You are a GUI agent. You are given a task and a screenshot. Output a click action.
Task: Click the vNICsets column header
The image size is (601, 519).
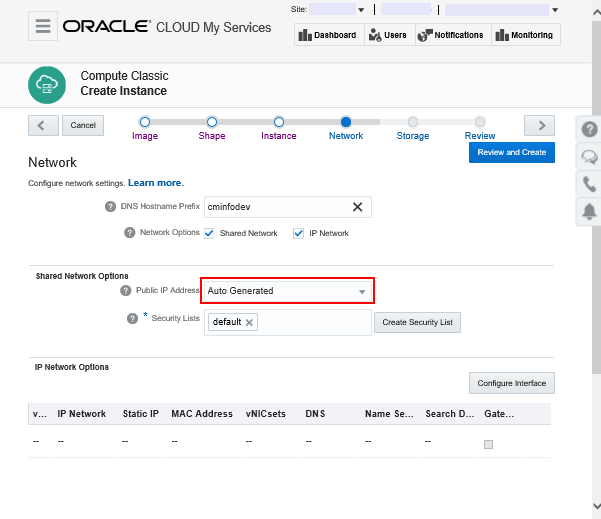click(266, 414)
